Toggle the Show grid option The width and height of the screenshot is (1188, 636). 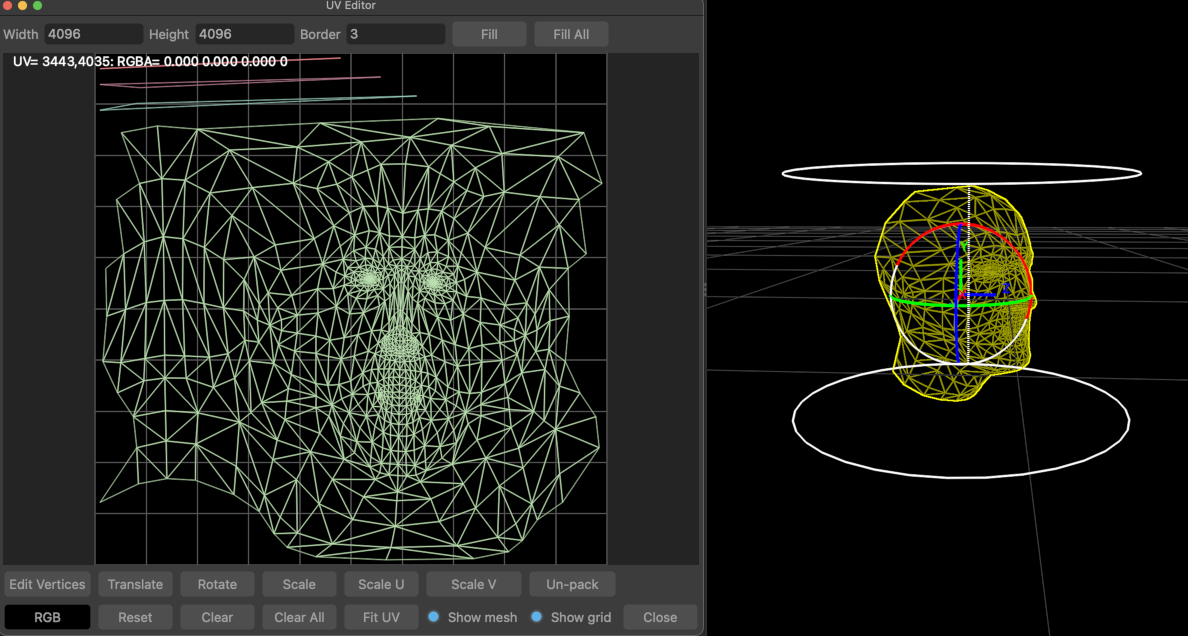537,617
